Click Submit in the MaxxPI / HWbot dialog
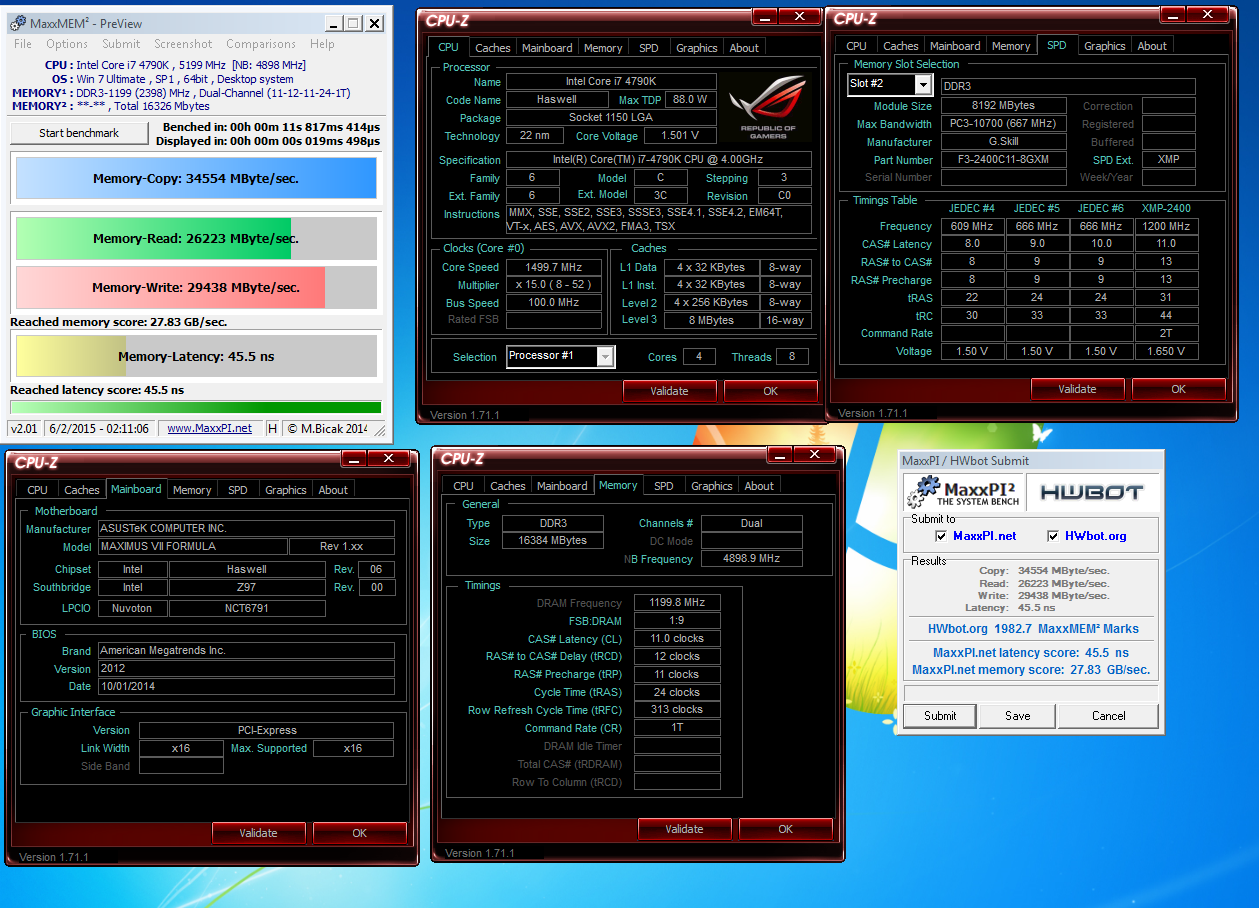 tap(940, 716)
